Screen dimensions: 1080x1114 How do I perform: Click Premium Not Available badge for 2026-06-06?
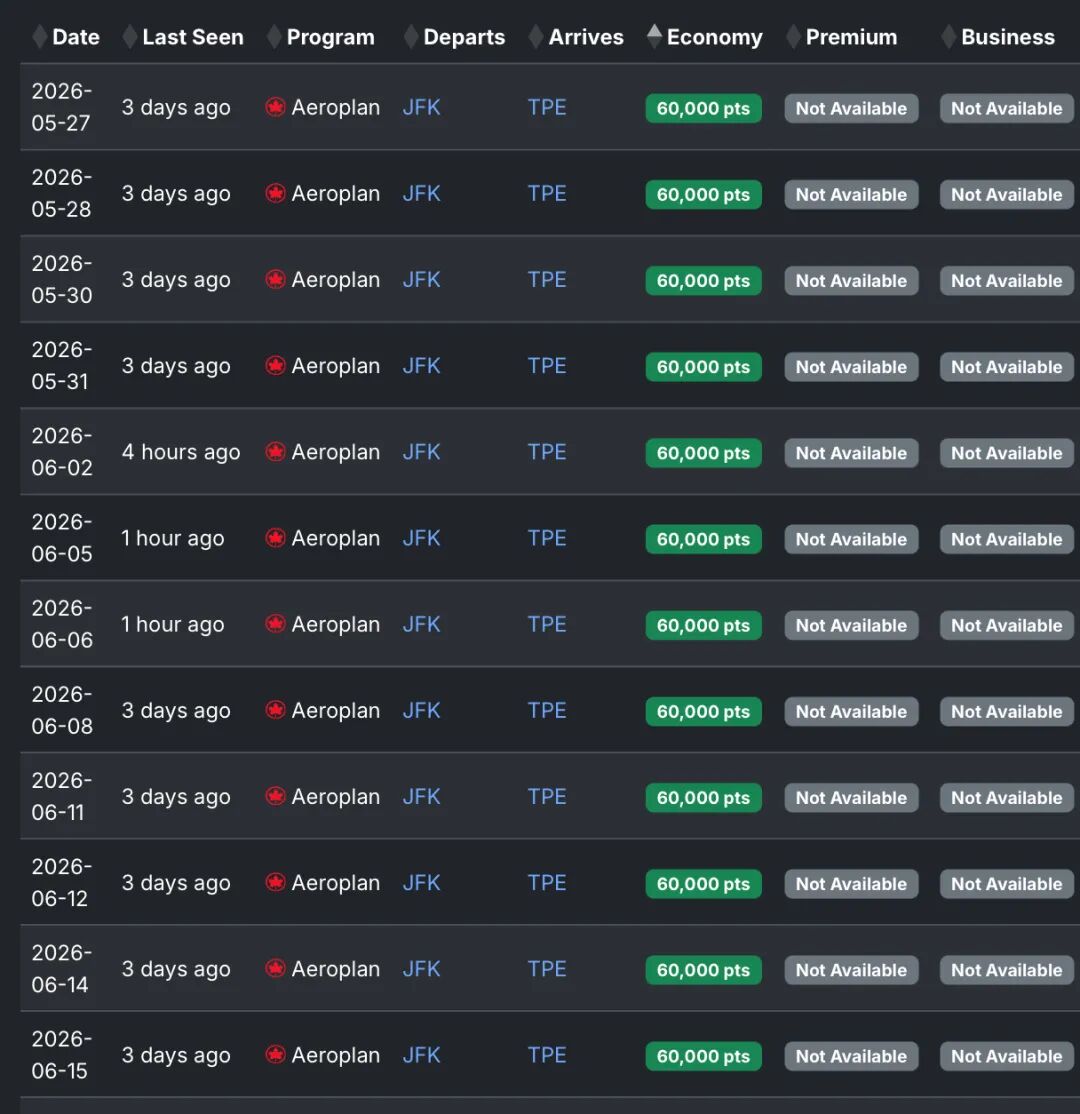tap(851, 626)
